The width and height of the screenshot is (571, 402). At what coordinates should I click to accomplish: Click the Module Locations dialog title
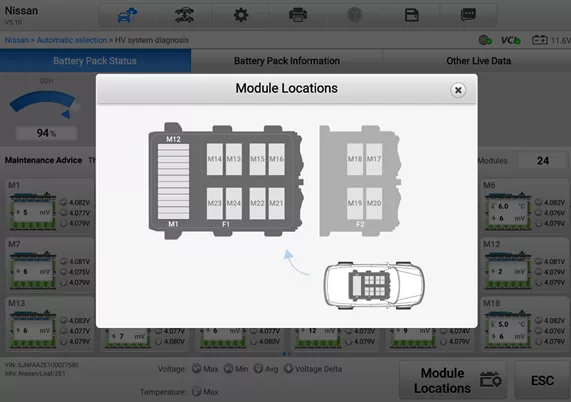tap(287, 88)
